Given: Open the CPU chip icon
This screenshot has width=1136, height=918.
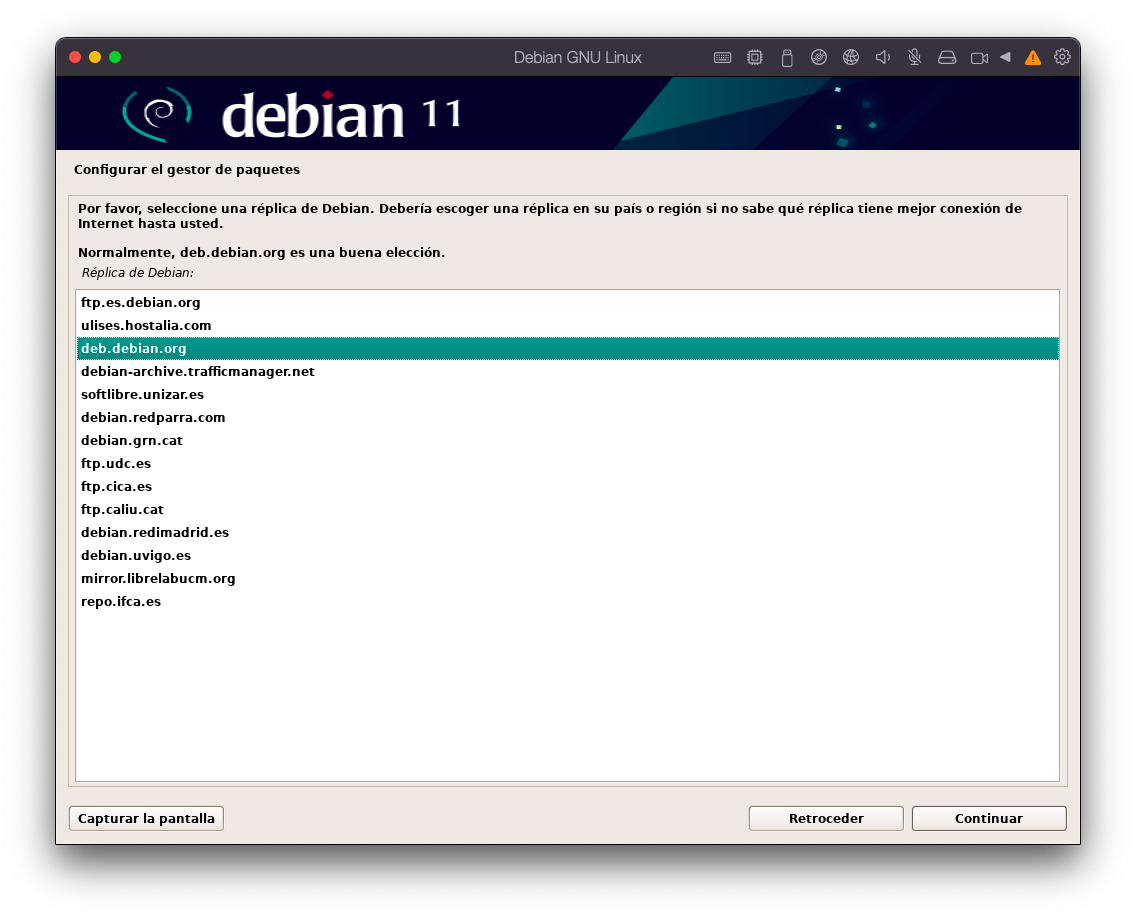Looking at the screenshot, I should tap(754, 58).
